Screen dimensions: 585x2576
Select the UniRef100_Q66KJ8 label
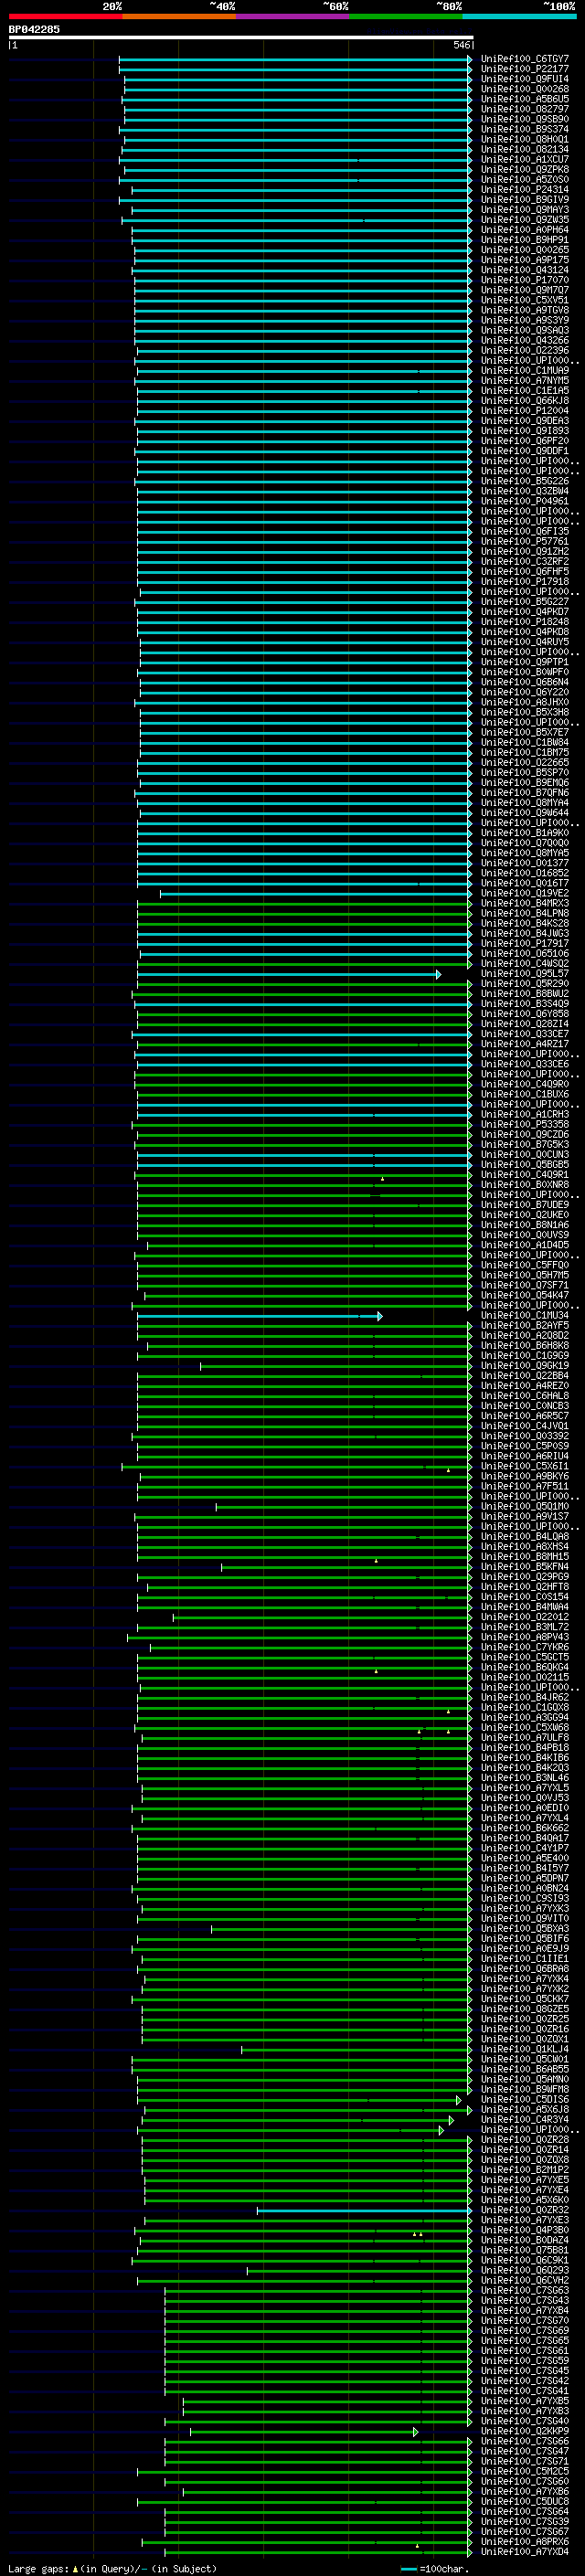525,400
